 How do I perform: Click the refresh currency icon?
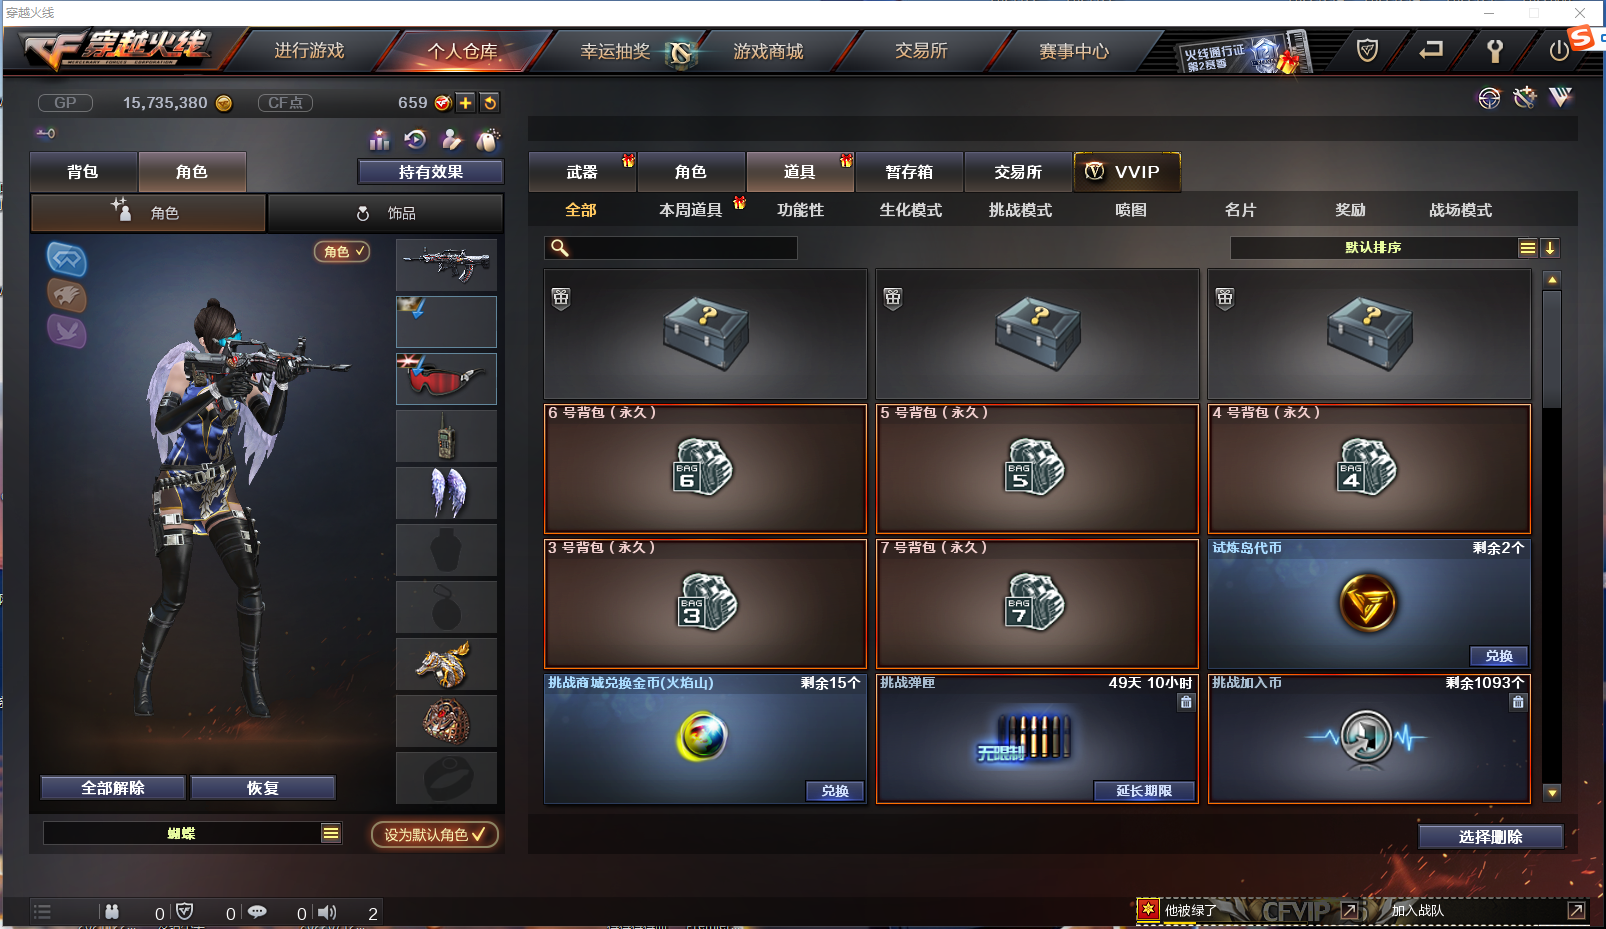490,103
